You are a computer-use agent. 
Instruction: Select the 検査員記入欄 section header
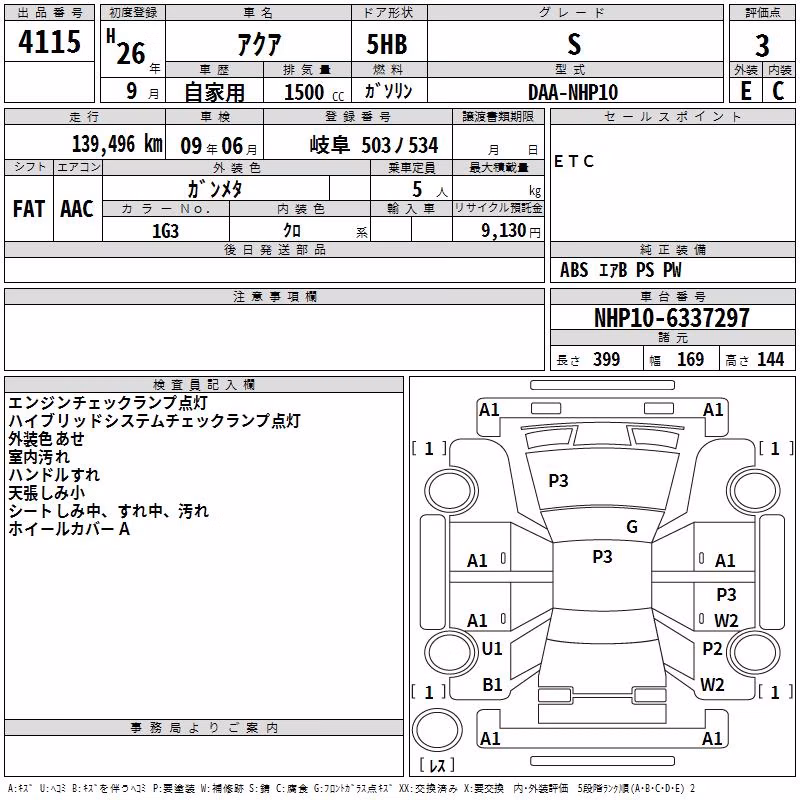click(x=204, y=385)
